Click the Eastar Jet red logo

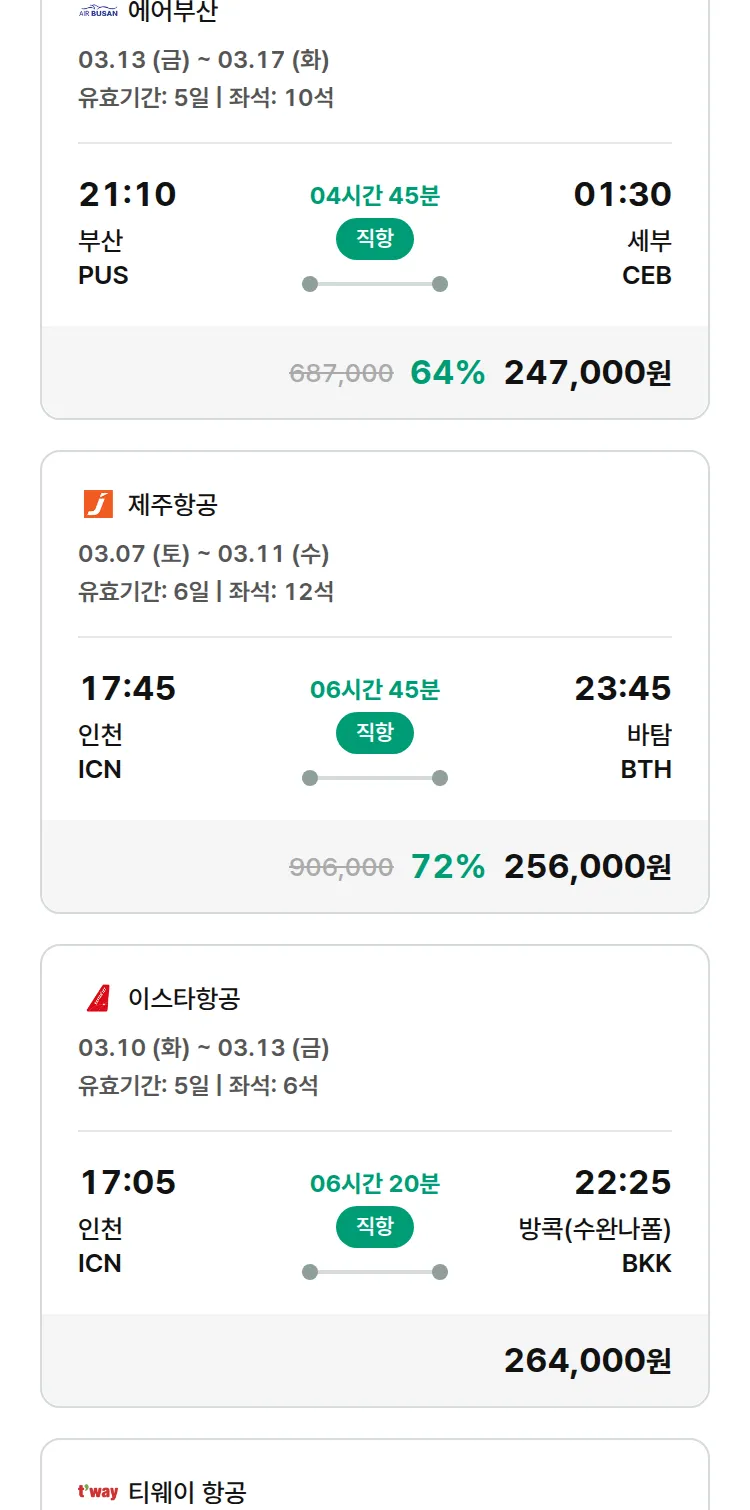pos(98,998)
